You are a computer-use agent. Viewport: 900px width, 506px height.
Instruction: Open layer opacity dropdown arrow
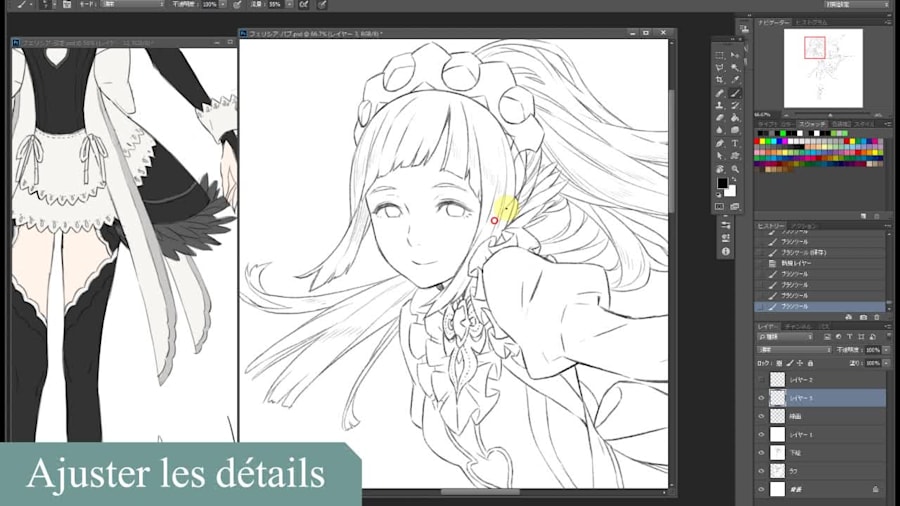(x=886, y=349)
